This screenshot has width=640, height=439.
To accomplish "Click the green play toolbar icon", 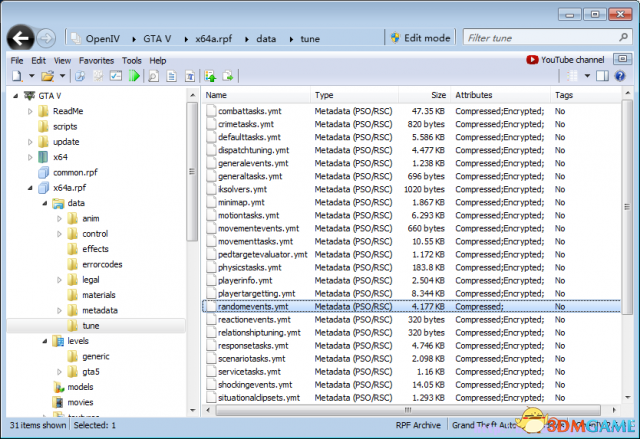I will (x=134, y=76).
